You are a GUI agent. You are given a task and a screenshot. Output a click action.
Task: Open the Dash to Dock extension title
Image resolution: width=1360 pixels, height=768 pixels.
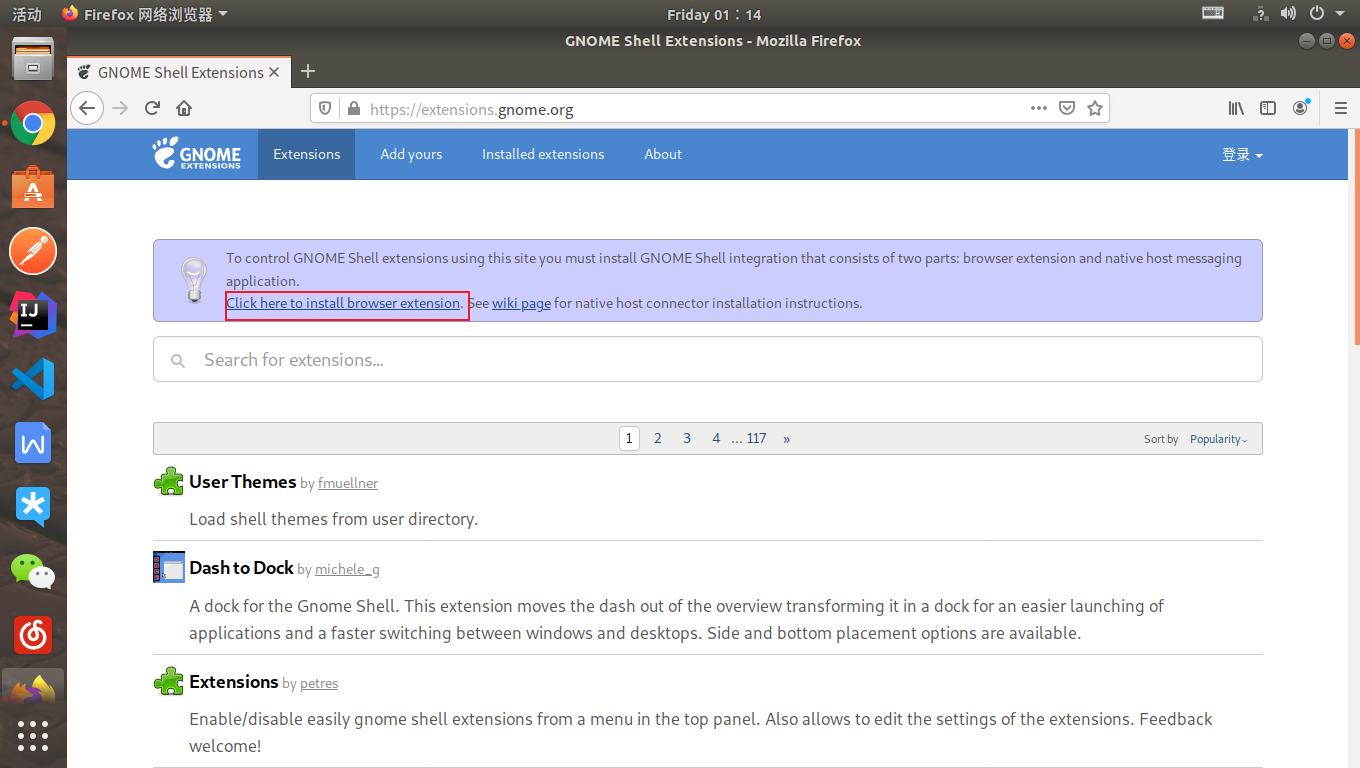click(x=241, y=568)
